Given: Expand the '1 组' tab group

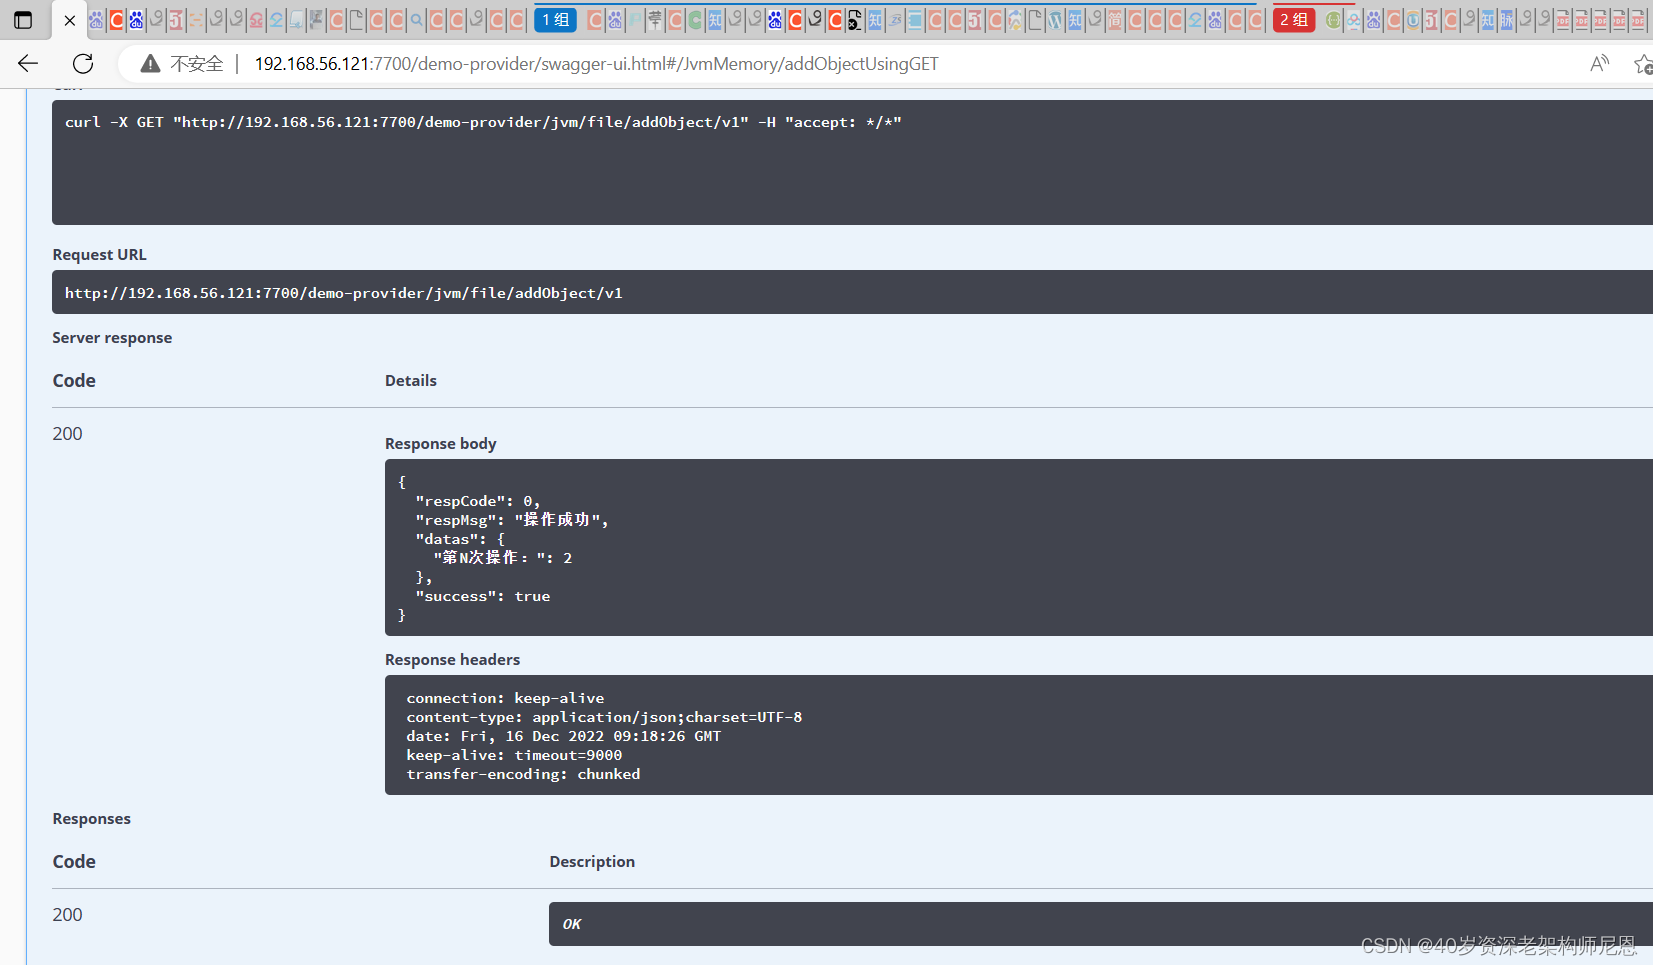Looking at the screenshot, I should pyautogui.click(x=555, y=20).
